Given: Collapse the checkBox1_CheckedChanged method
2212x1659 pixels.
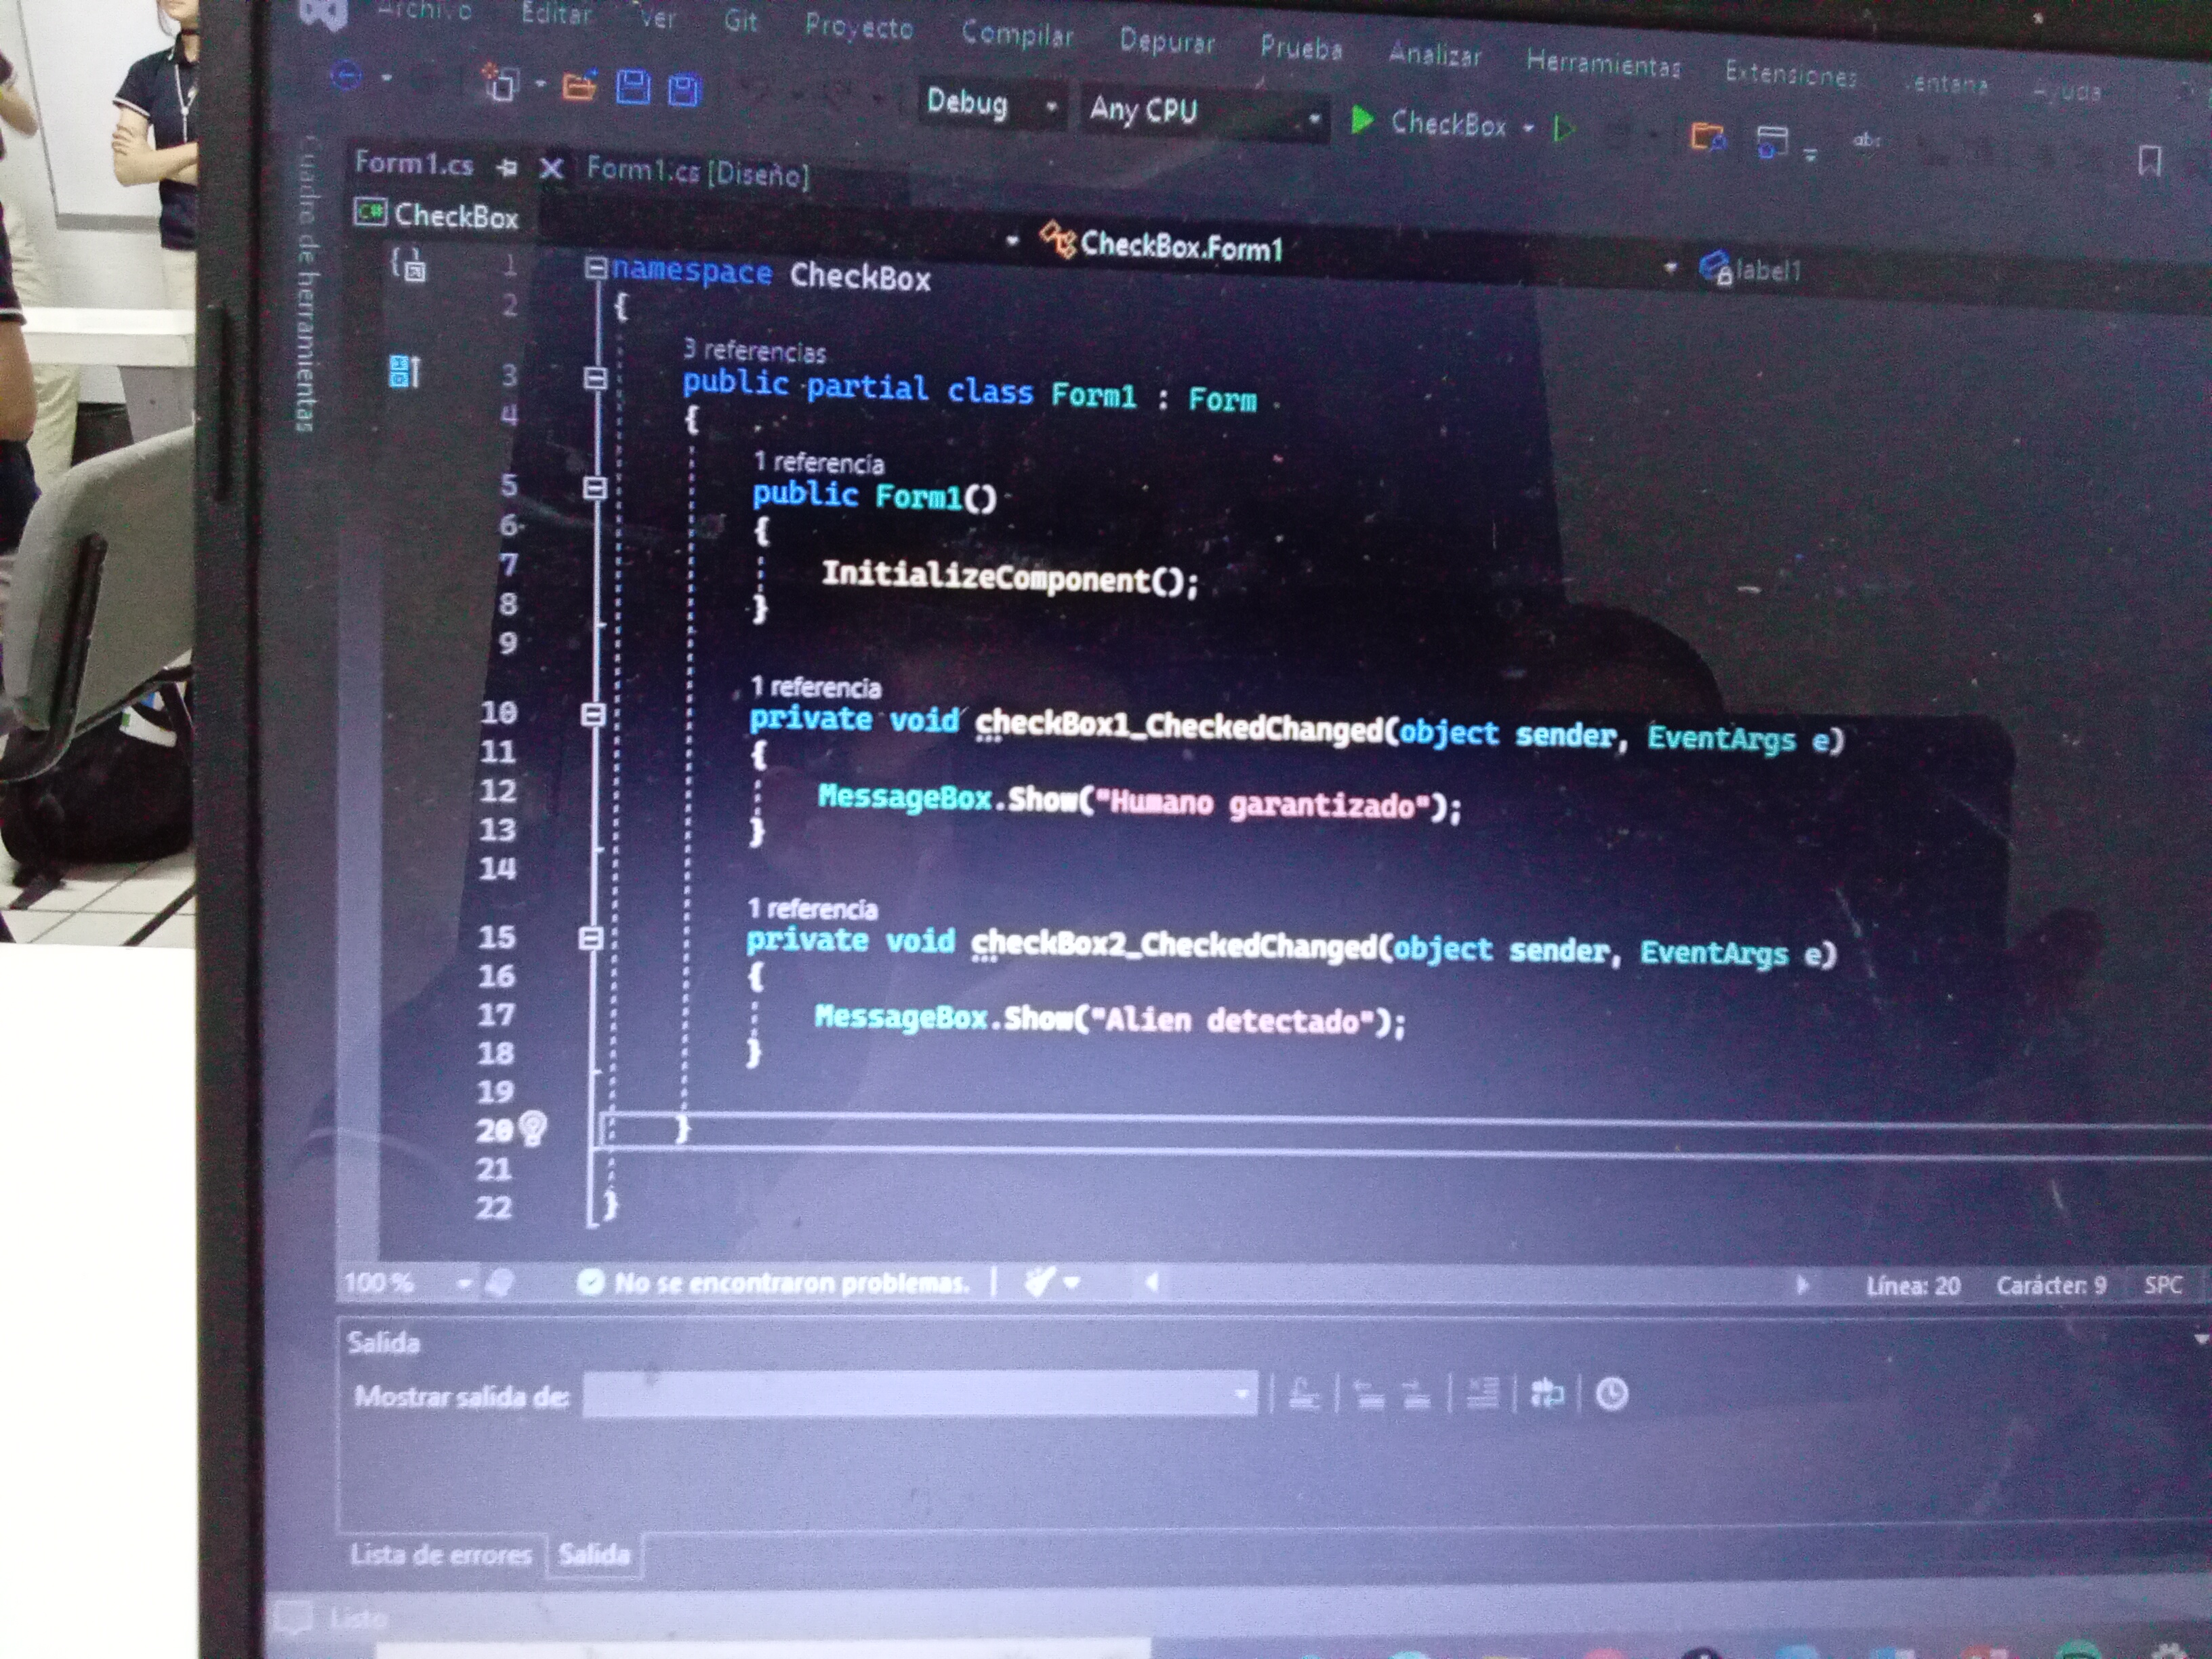Looking at the screenshot, I should (593, 714).
